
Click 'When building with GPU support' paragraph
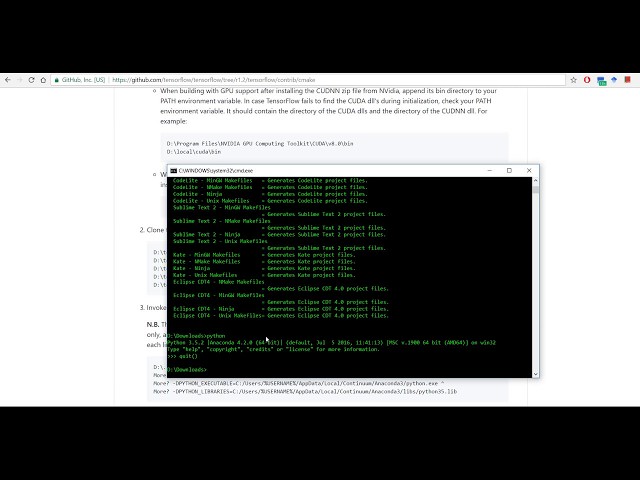329,106
